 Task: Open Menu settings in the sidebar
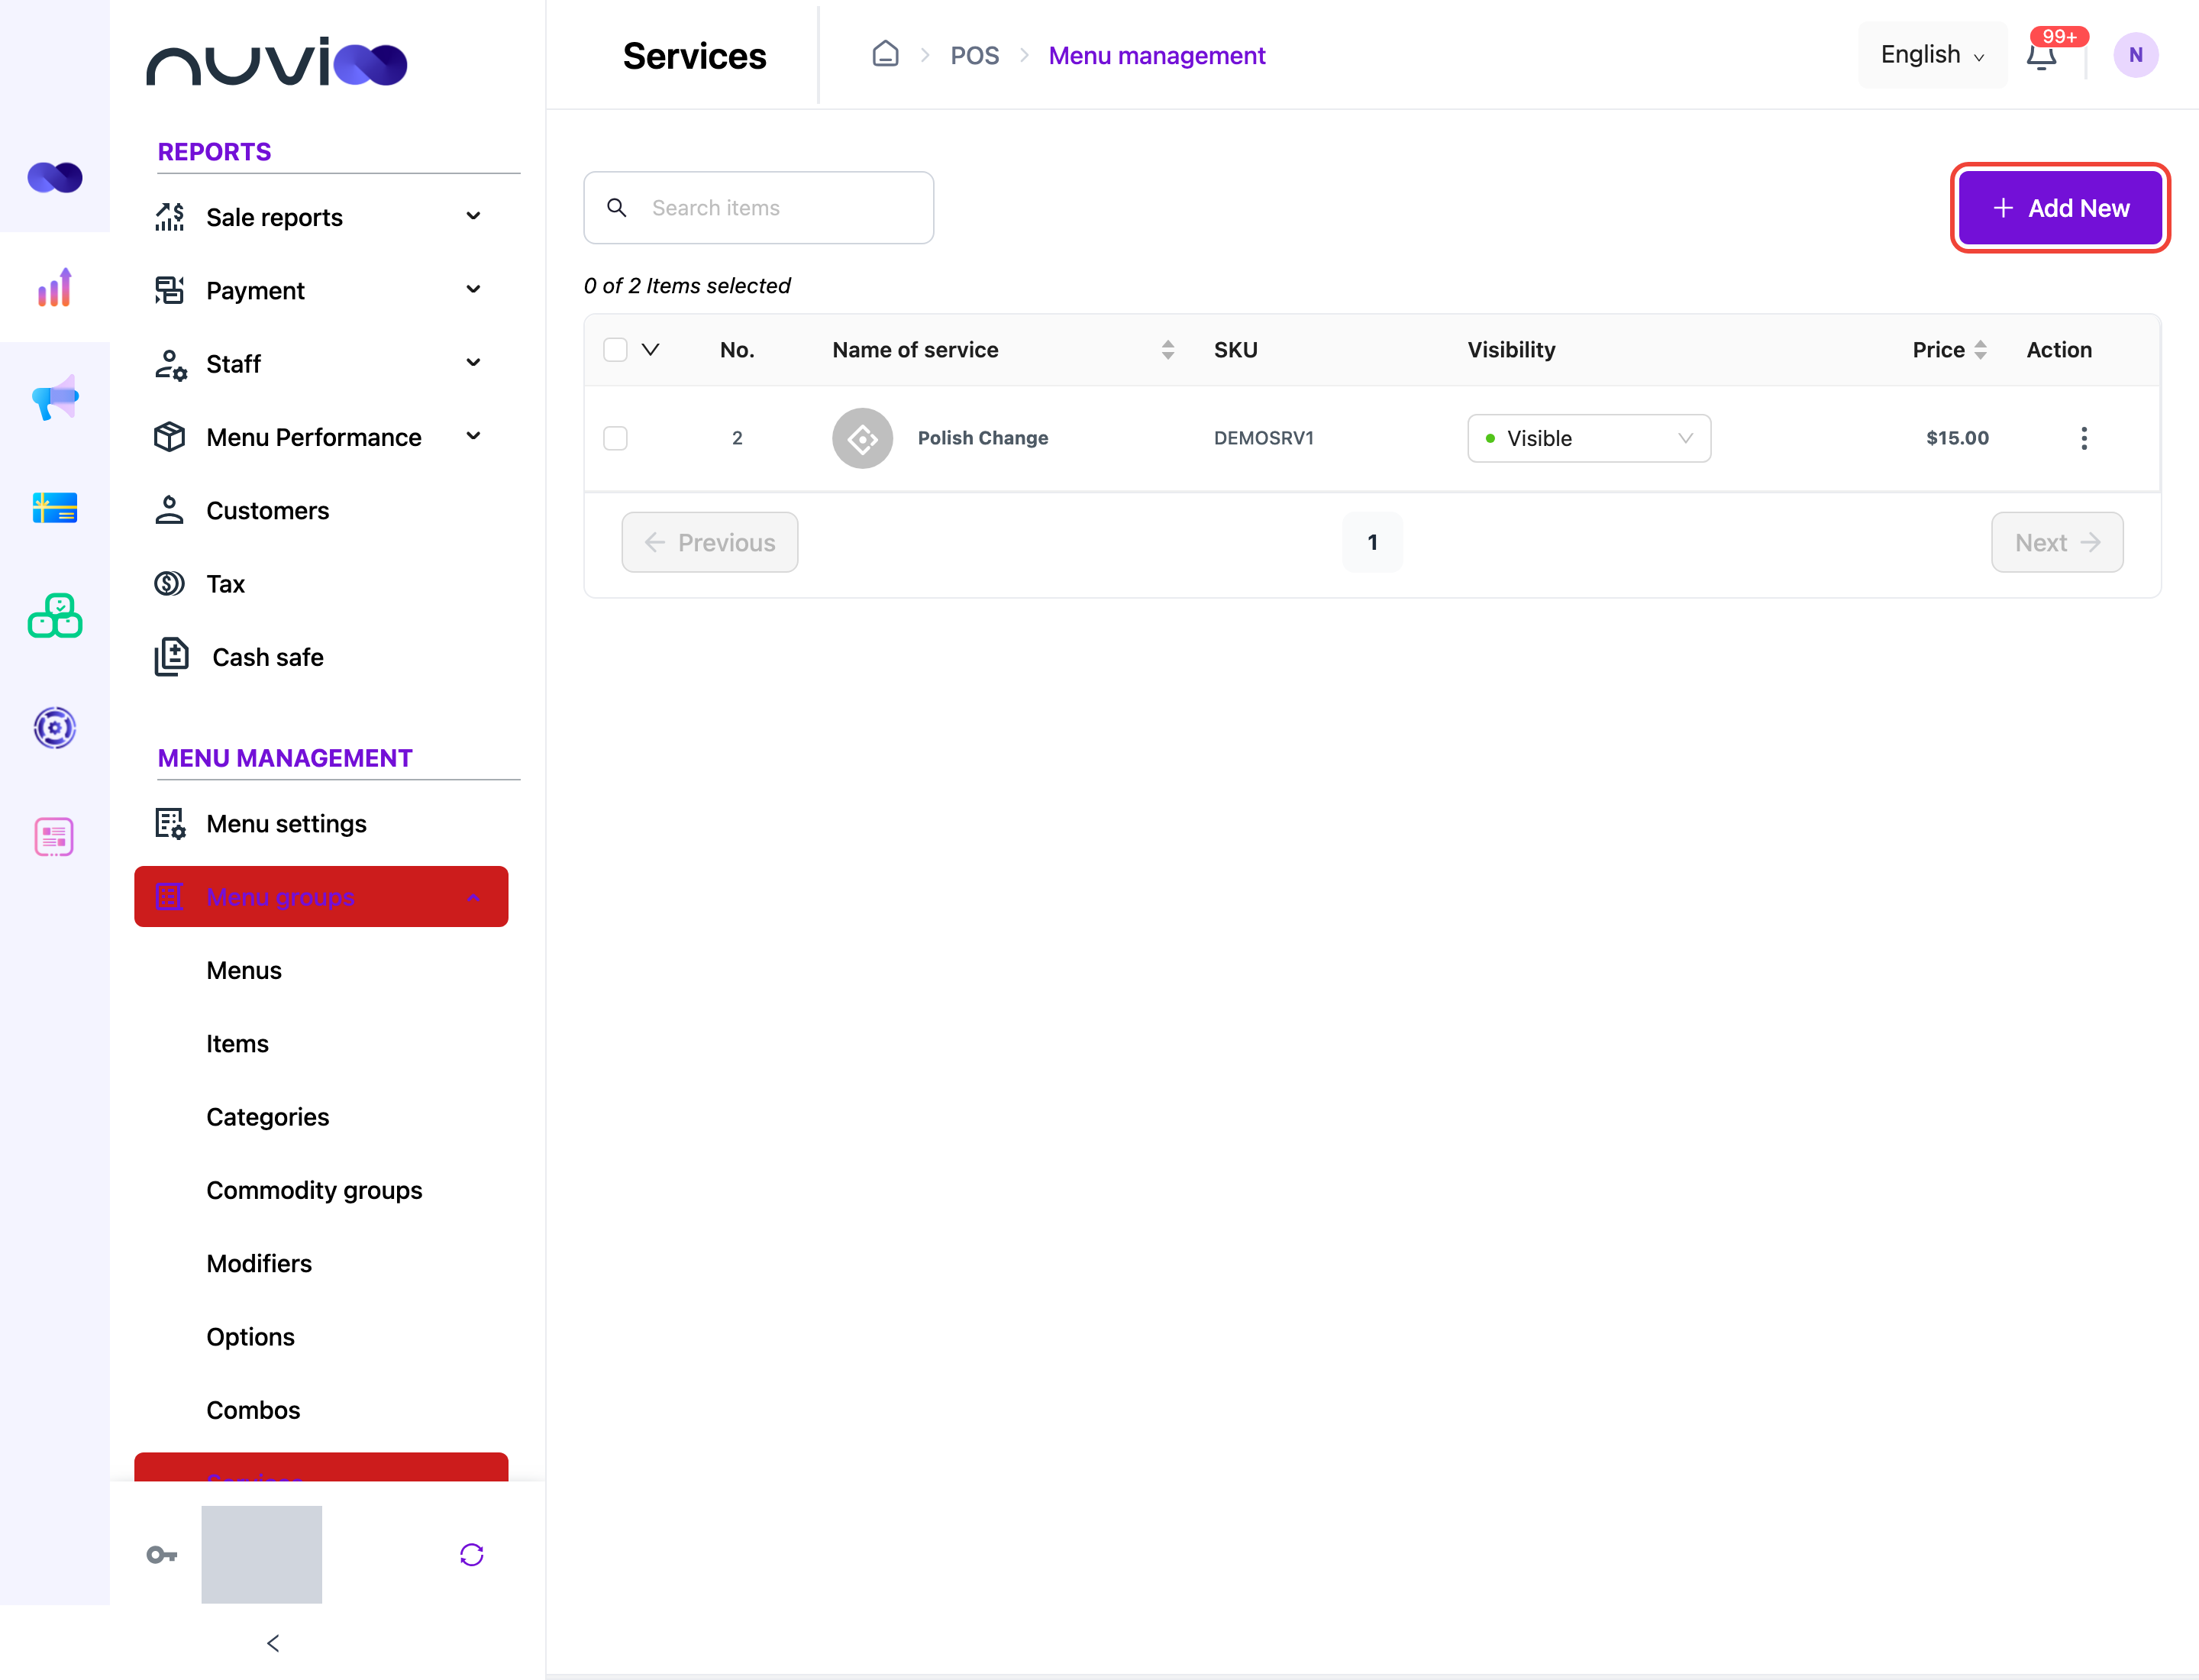click(320, 823)
